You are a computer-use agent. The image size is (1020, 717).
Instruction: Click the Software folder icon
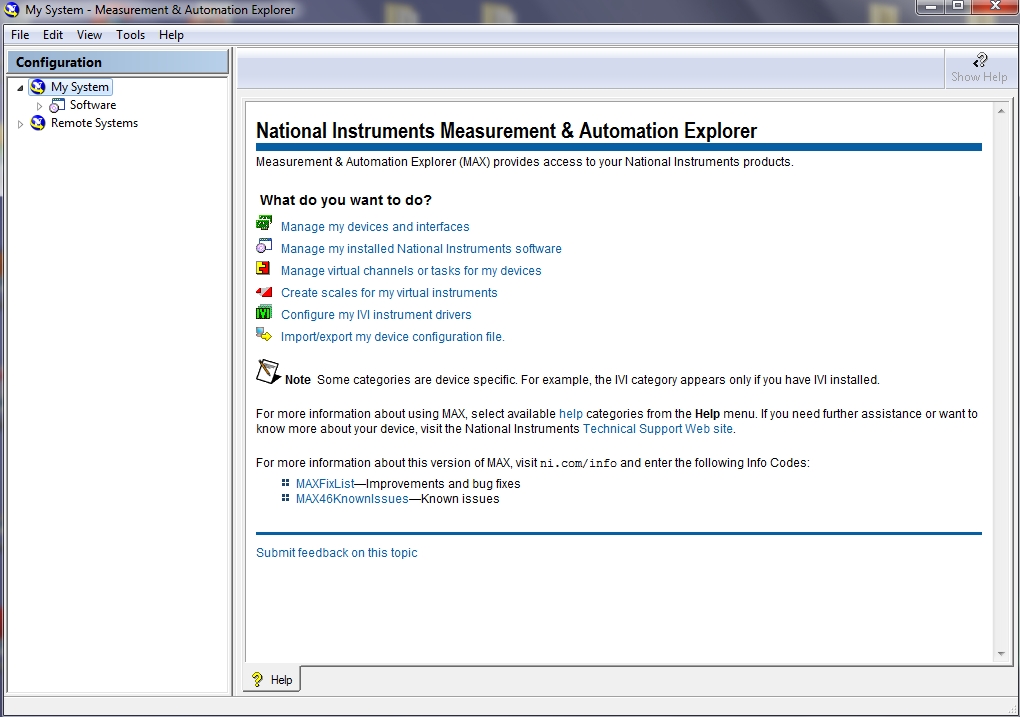(x=57, y=105)
